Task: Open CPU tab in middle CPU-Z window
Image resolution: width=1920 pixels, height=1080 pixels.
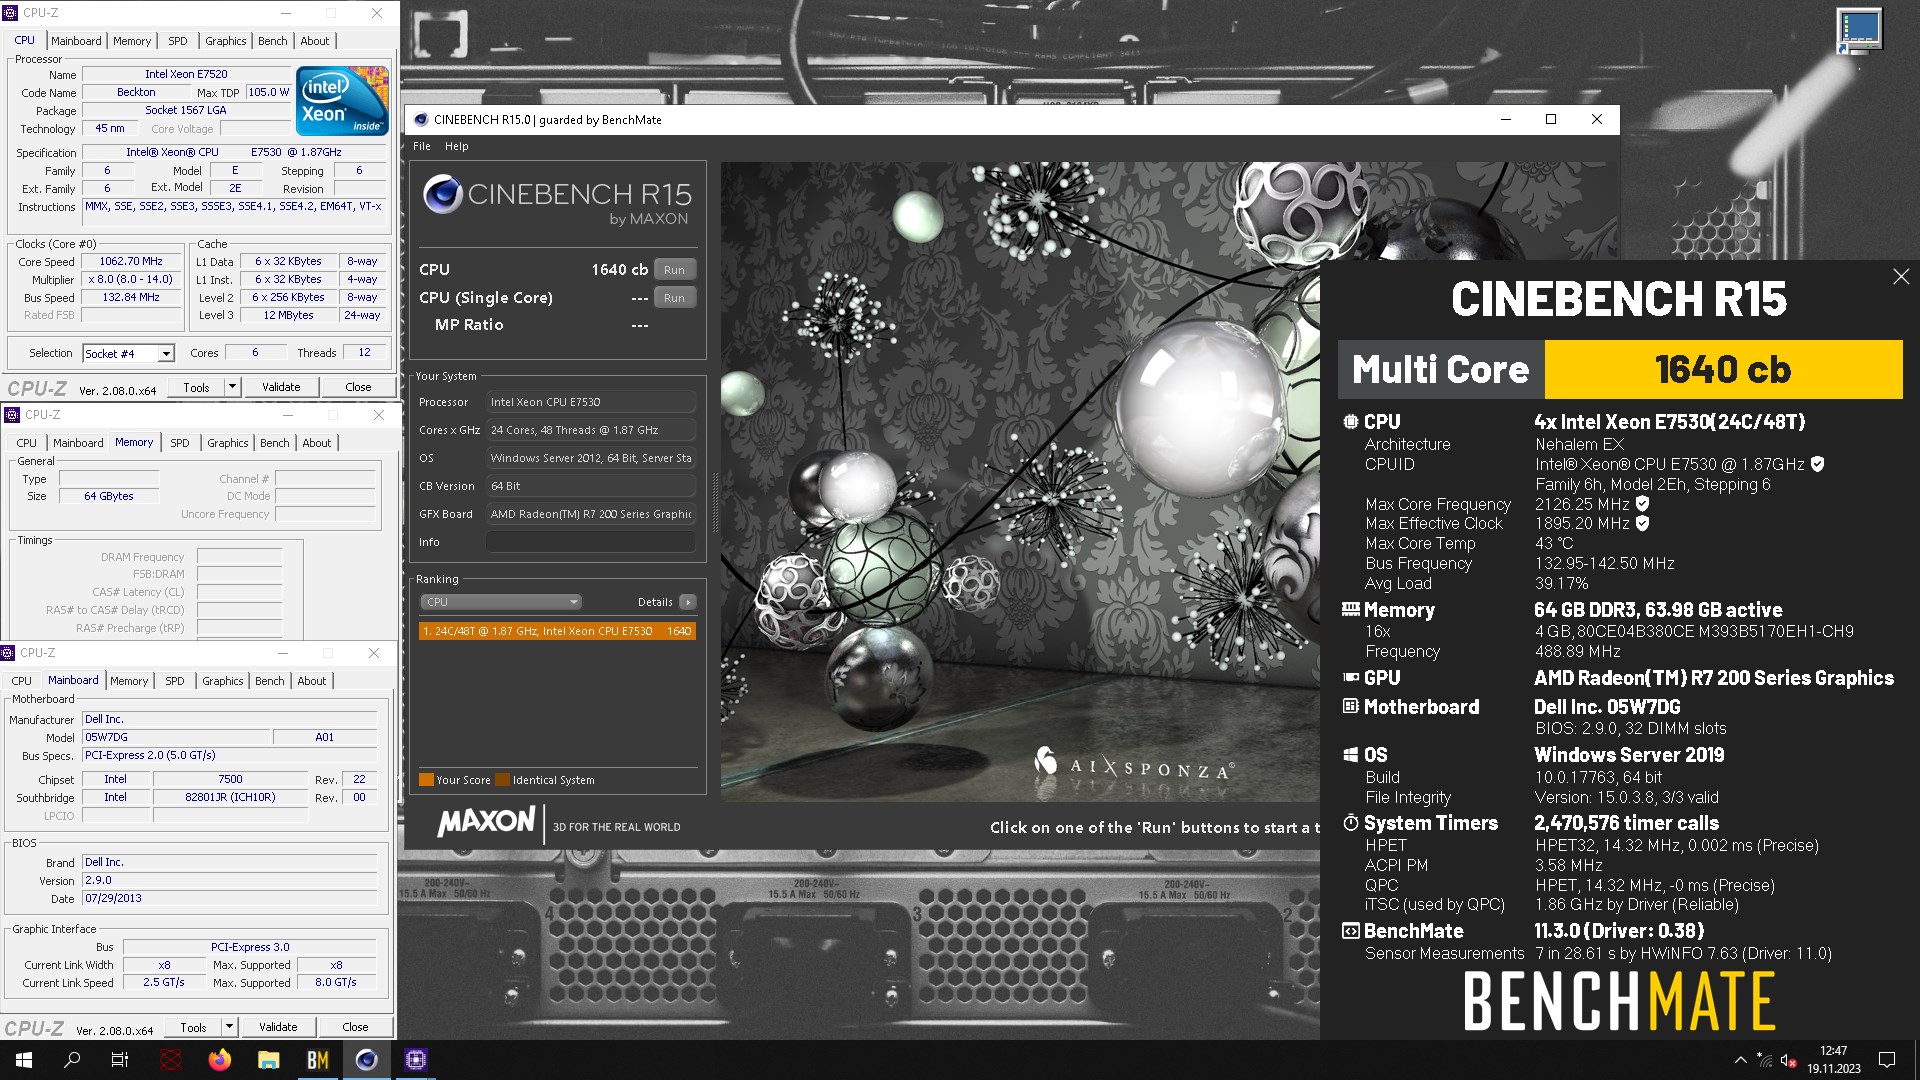Action: pyautogui.click(x=27, y=443)
